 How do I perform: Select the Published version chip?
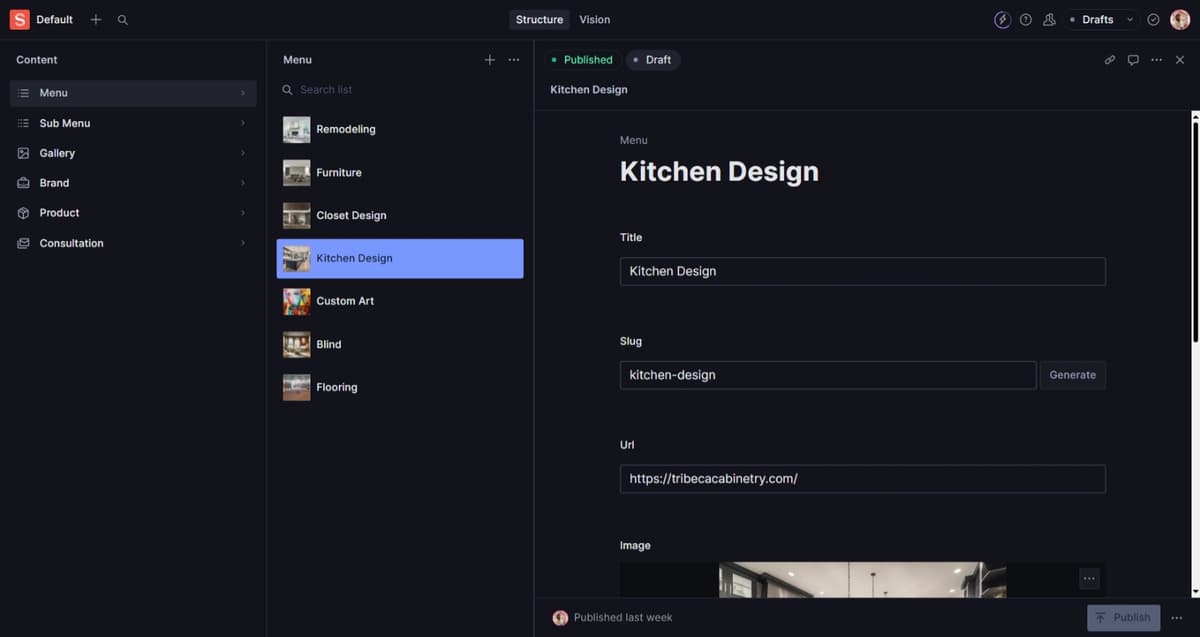581,59
